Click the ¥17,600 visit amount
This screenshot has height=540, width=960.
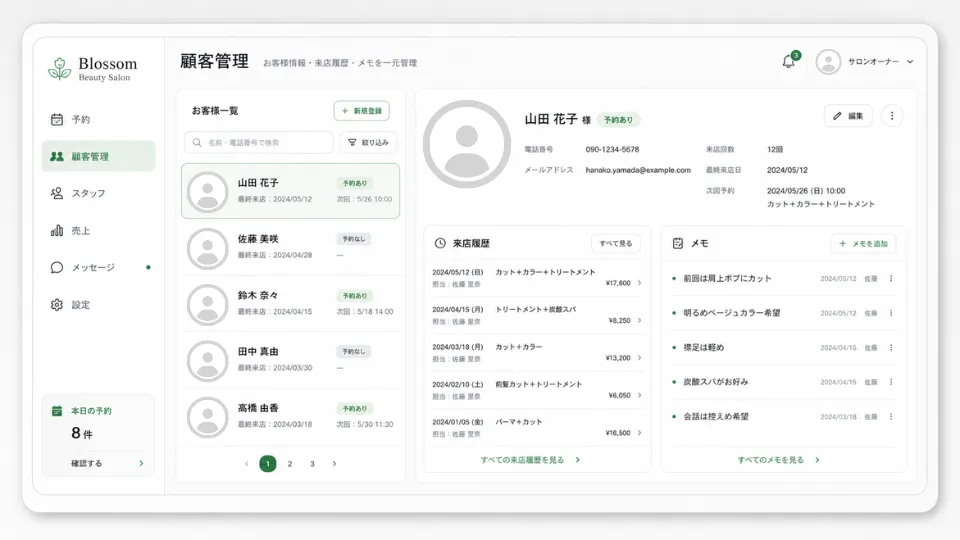pos(618,283)
